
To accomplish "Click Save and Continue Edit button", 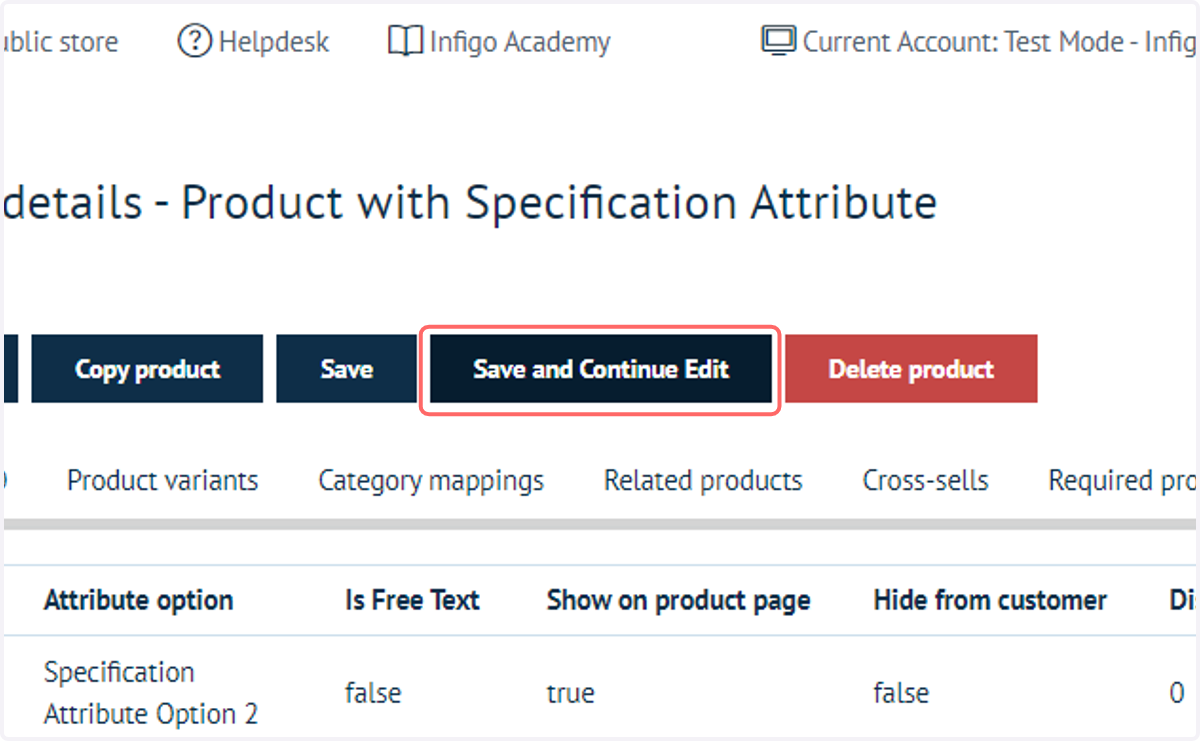I will point(601,369).
